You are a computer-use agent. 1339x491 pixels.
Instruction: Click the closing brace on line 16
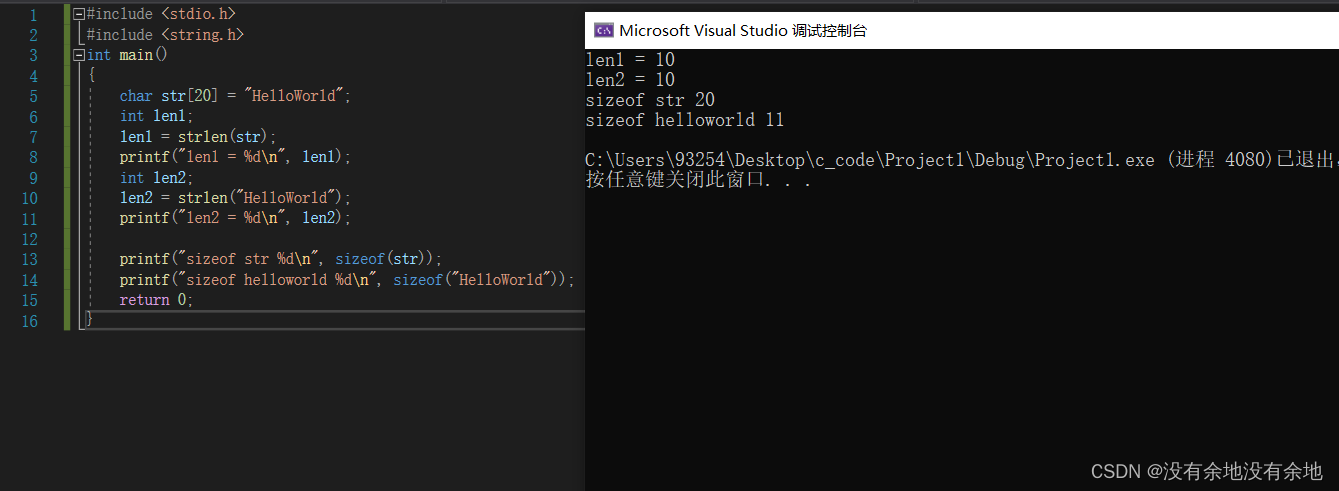click(90, 320)
